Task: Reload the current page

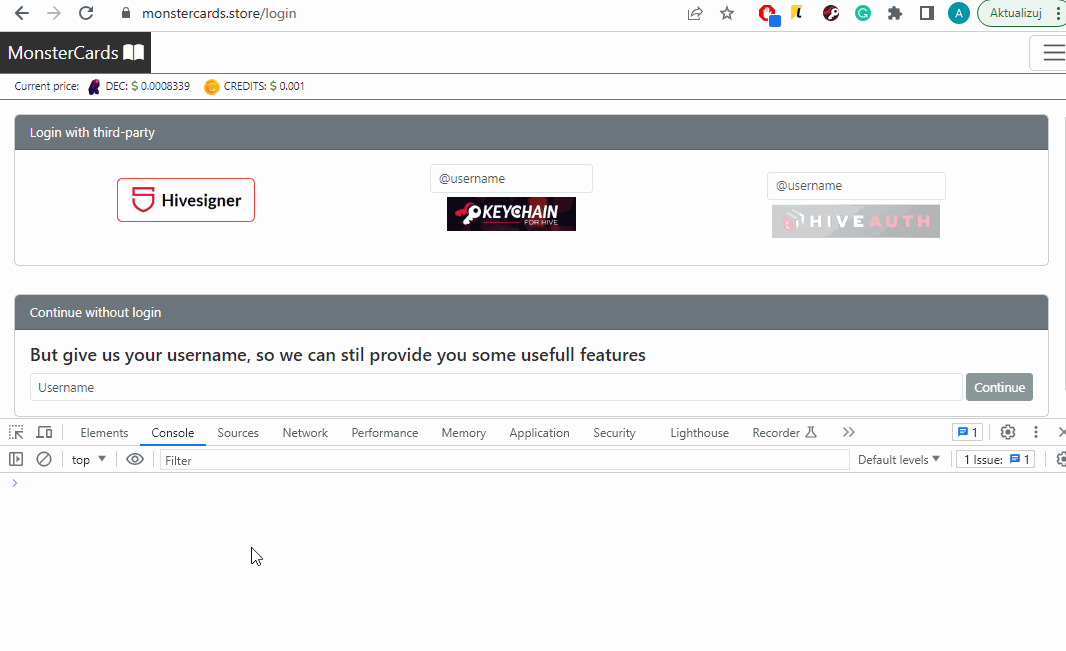Action: tap(86, 14)
